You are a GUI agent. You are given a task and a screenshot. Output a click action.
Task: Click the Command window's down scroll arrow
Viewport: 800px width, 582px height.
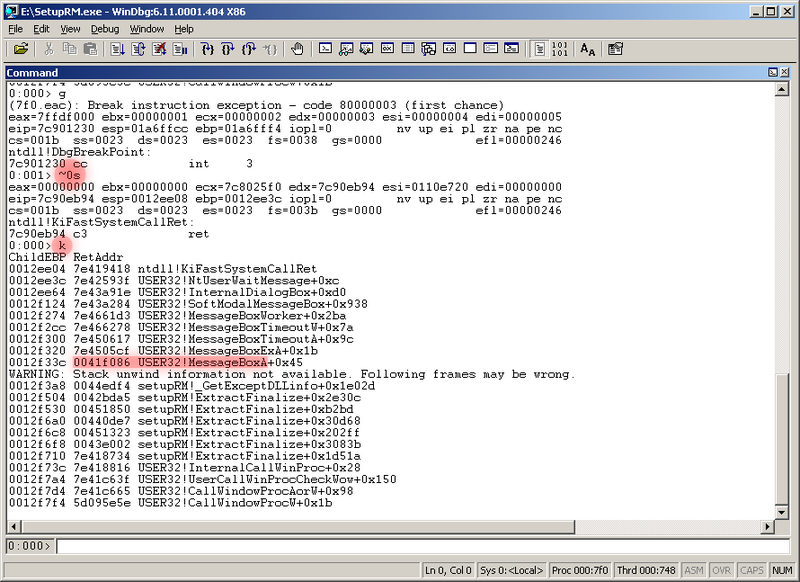[x=782, y=512]
